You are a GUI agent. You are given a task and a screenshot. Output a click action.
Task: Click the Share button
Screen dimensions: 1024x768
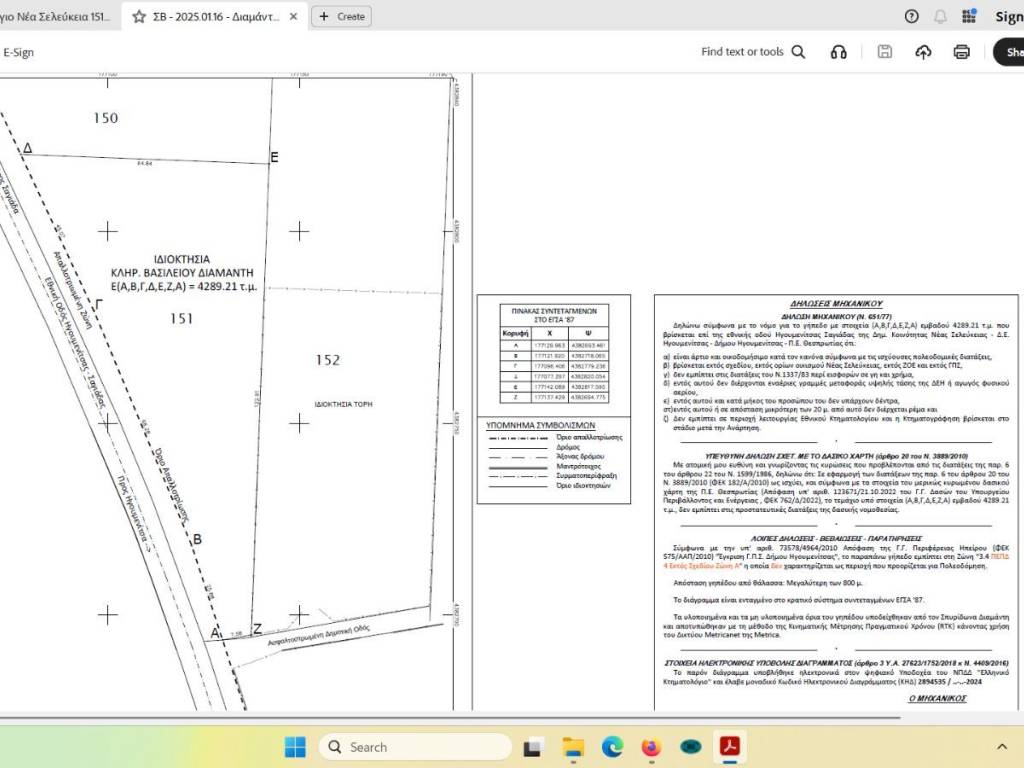[1010, 52]
